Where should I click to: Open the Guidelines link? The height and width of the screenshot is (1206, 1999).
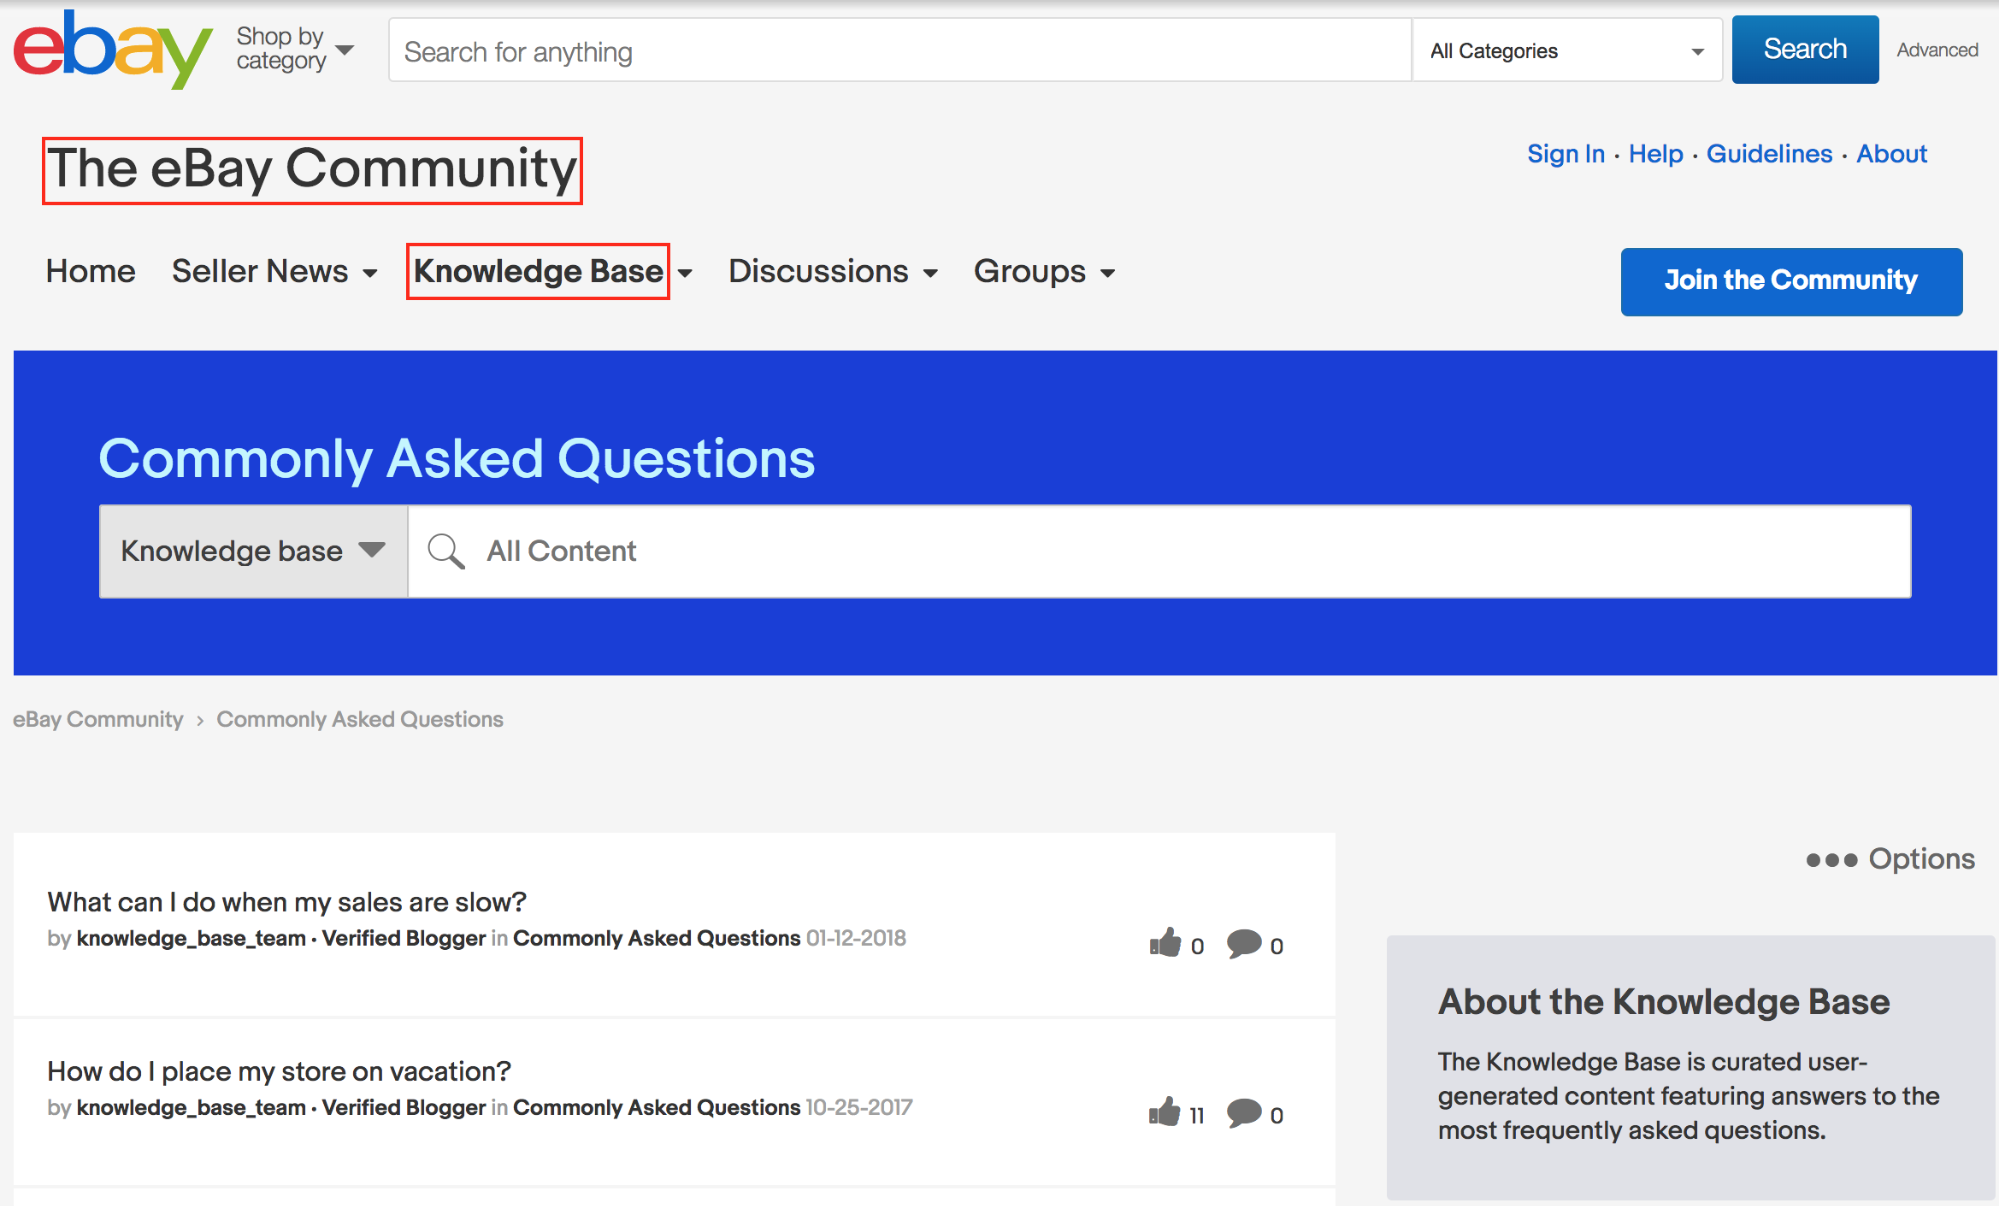pos(1769,154)
